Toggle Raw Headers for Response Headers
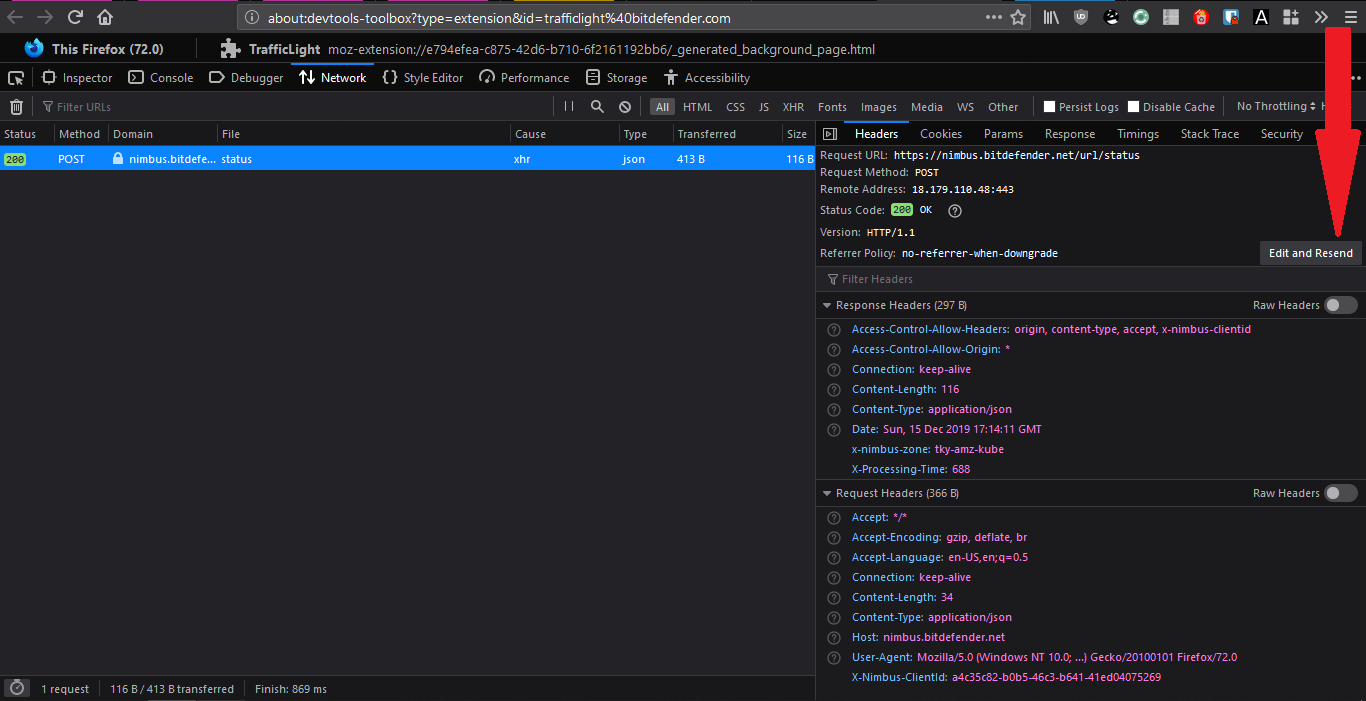Image resolution: width=1366 pixels, height=701 pixels. tap(1341, 305)
